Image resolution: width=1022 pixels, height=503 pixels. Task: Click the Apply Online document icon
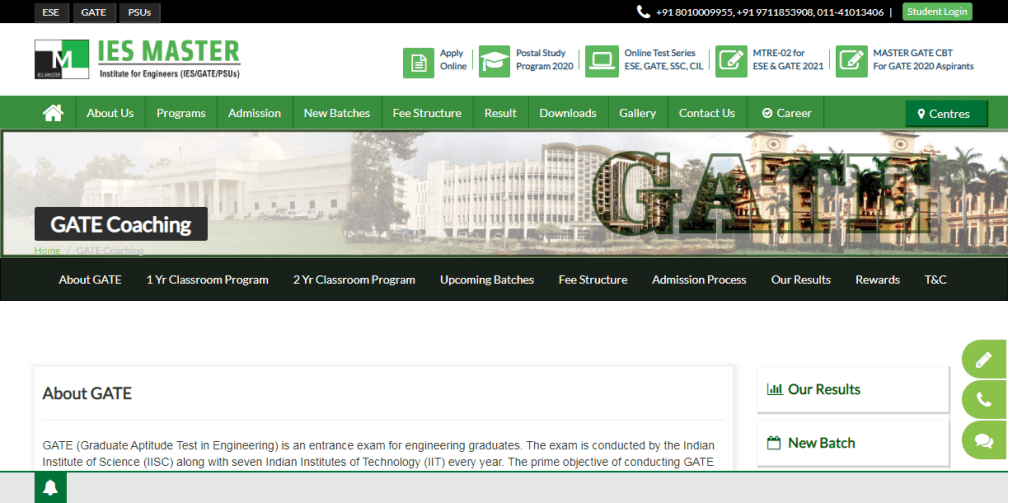click(418, 61)
